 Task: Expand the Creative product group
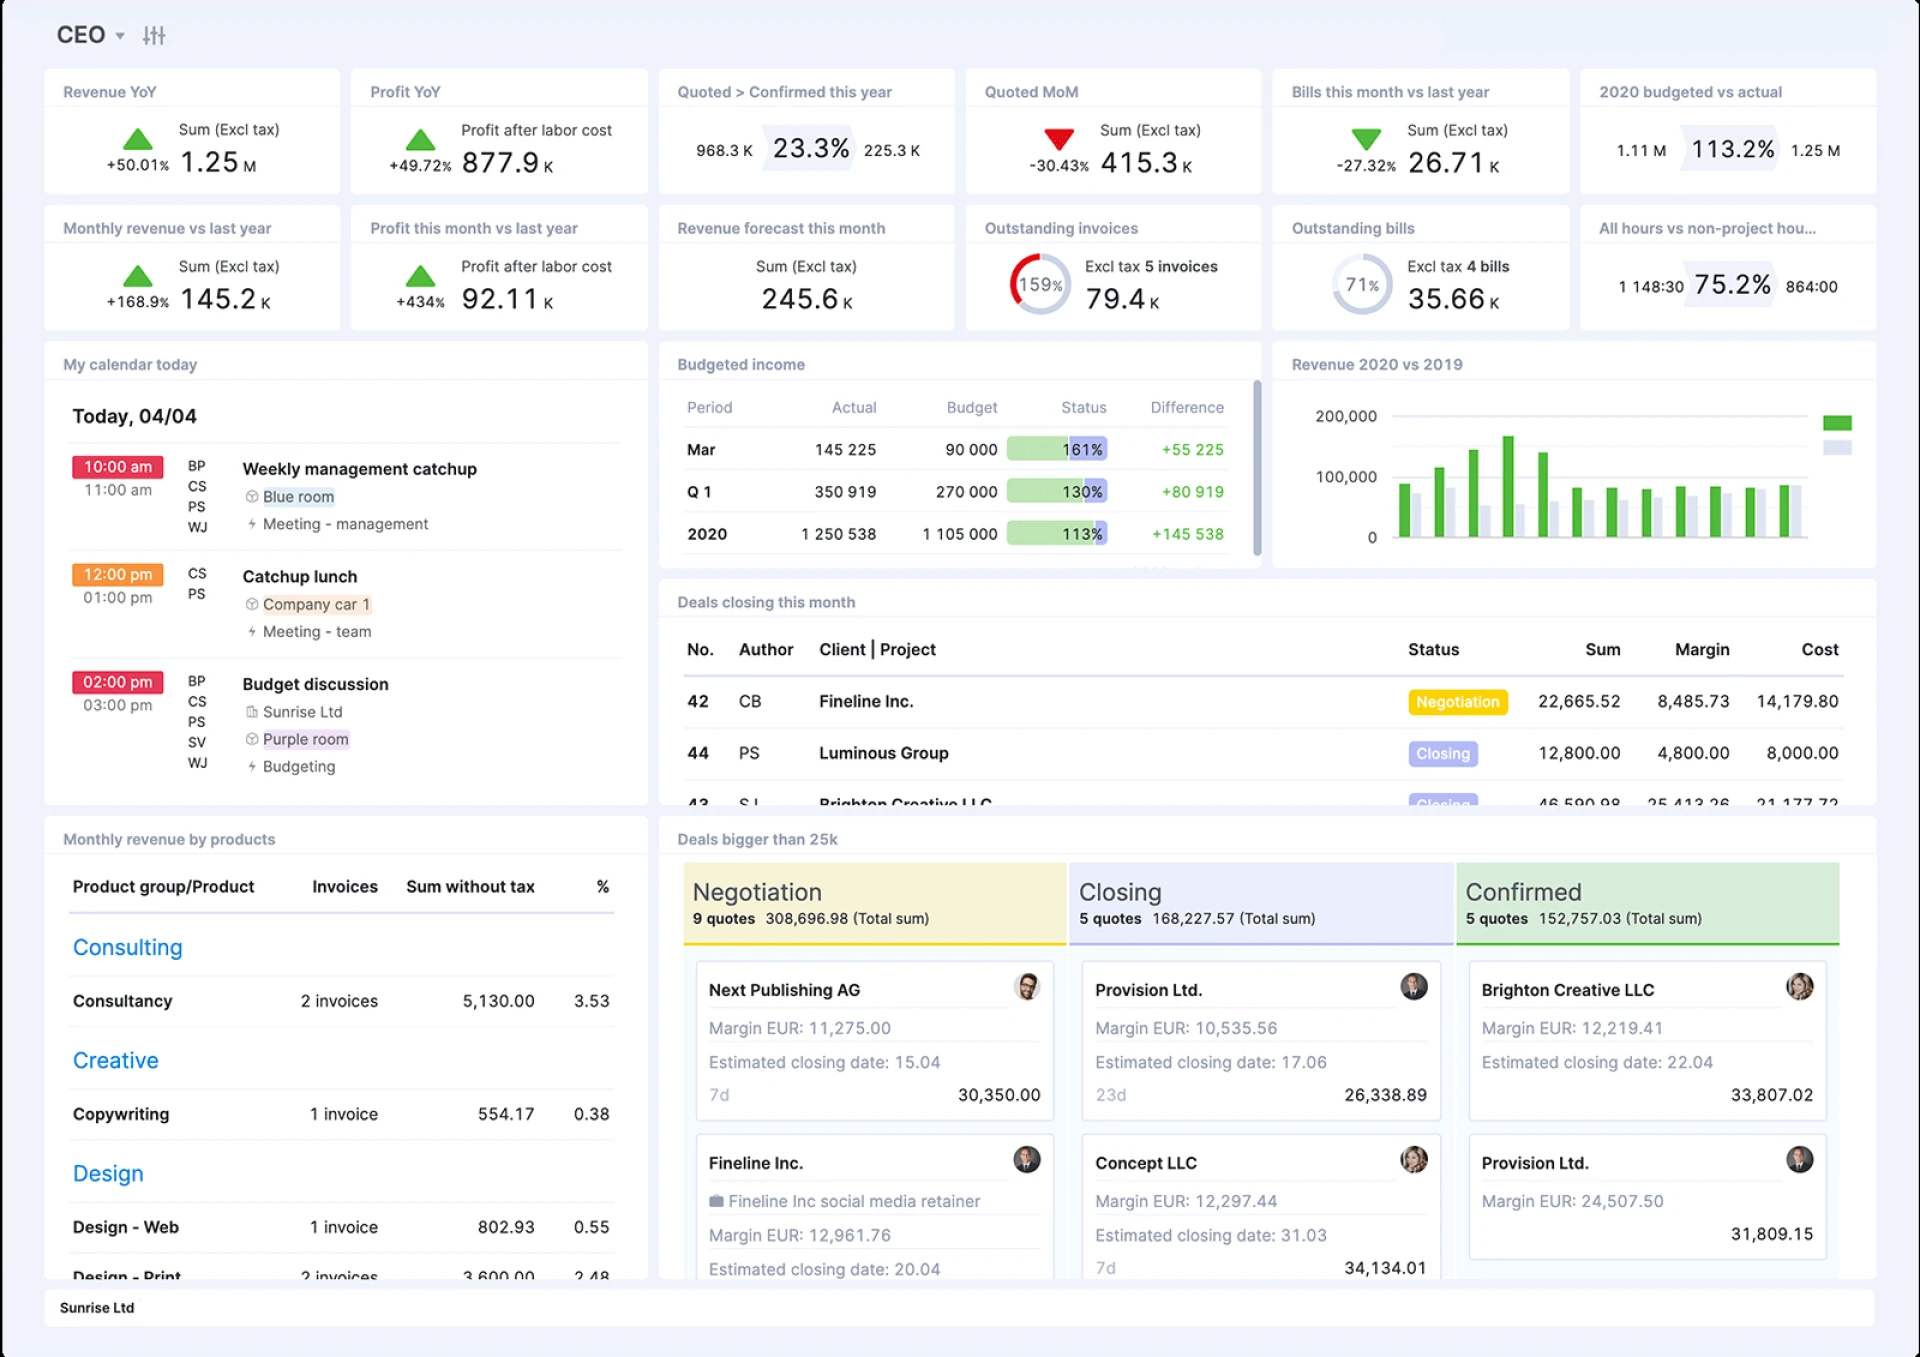pyautogui.click(x=115, y=1060)
